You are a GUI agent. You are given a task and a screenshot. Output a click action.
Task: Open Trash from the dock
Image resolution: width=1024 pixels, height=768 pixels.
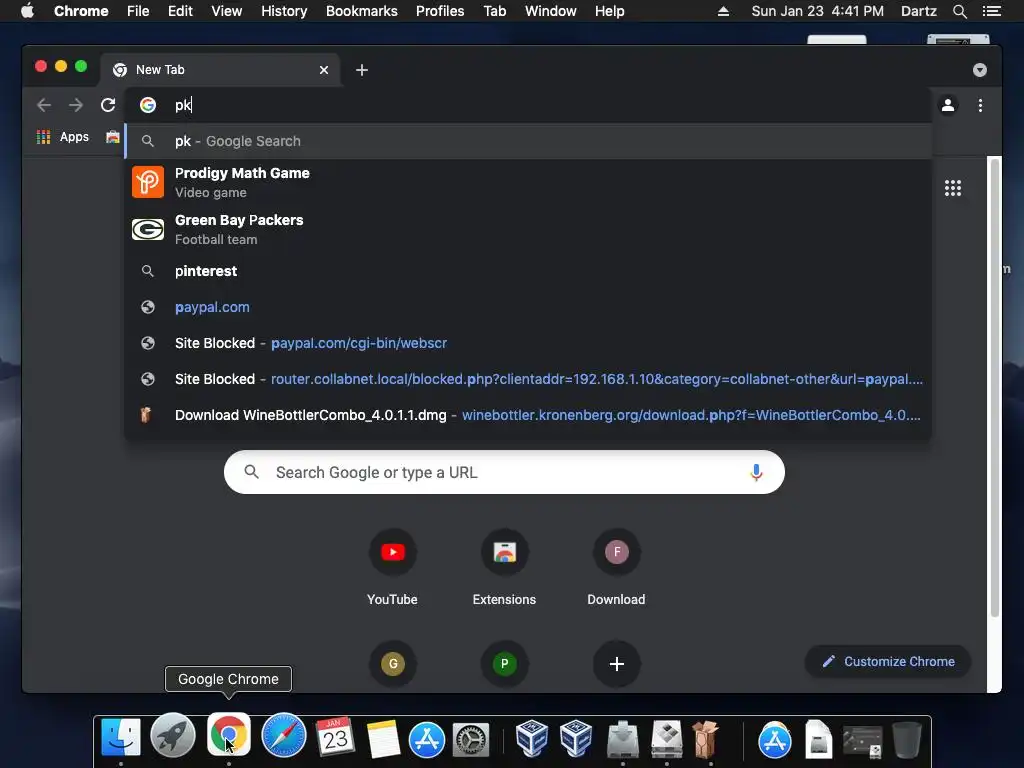pos(906,739)
